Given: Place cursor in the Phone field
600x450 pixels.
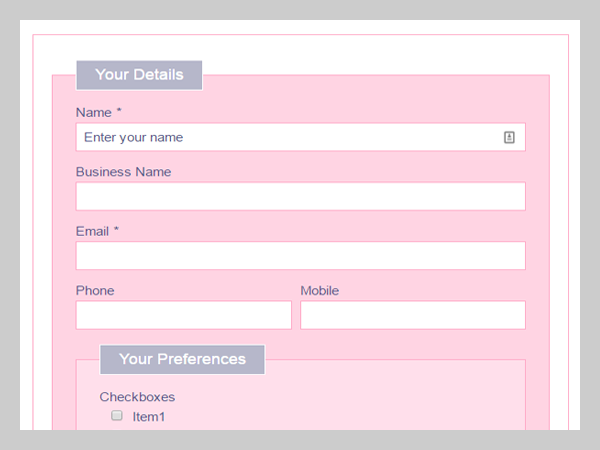Looking at the screenshot, I should (183, 315).
